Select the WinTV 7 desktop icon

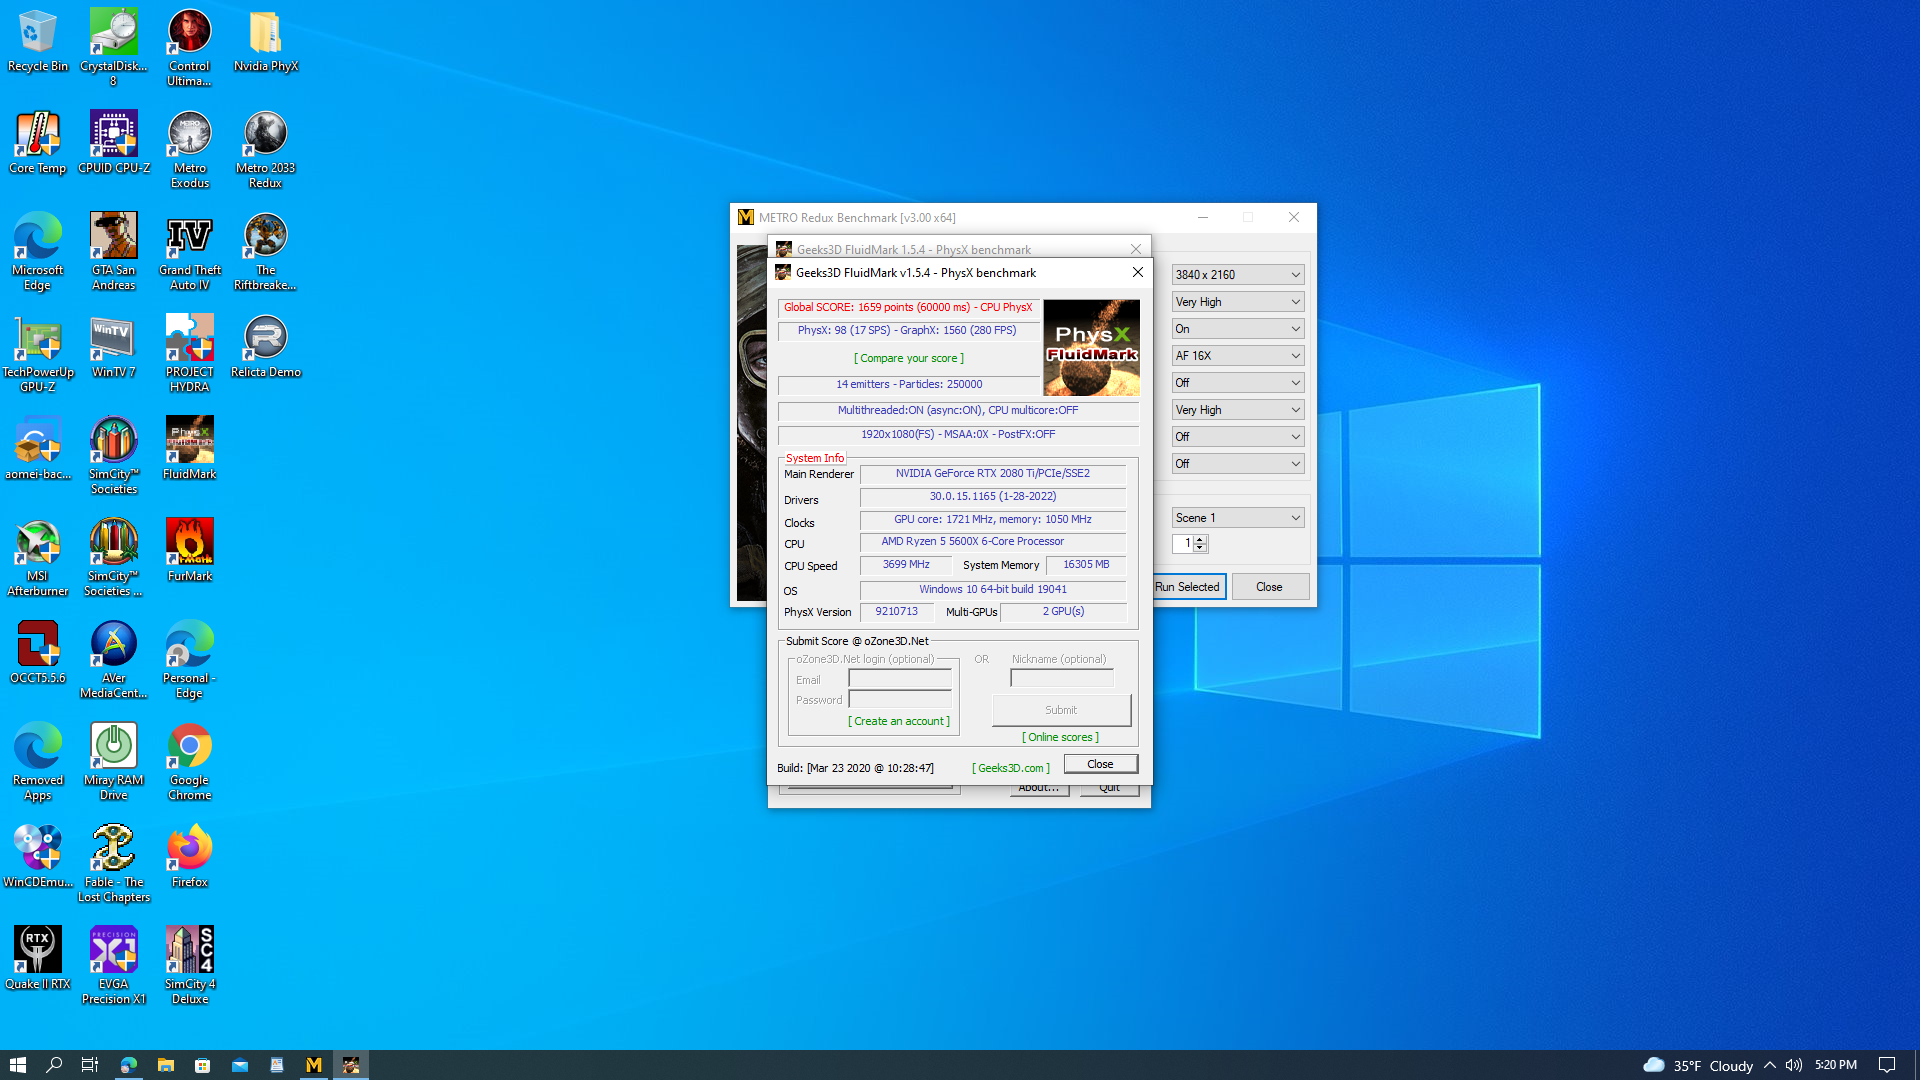click(114, 347)
